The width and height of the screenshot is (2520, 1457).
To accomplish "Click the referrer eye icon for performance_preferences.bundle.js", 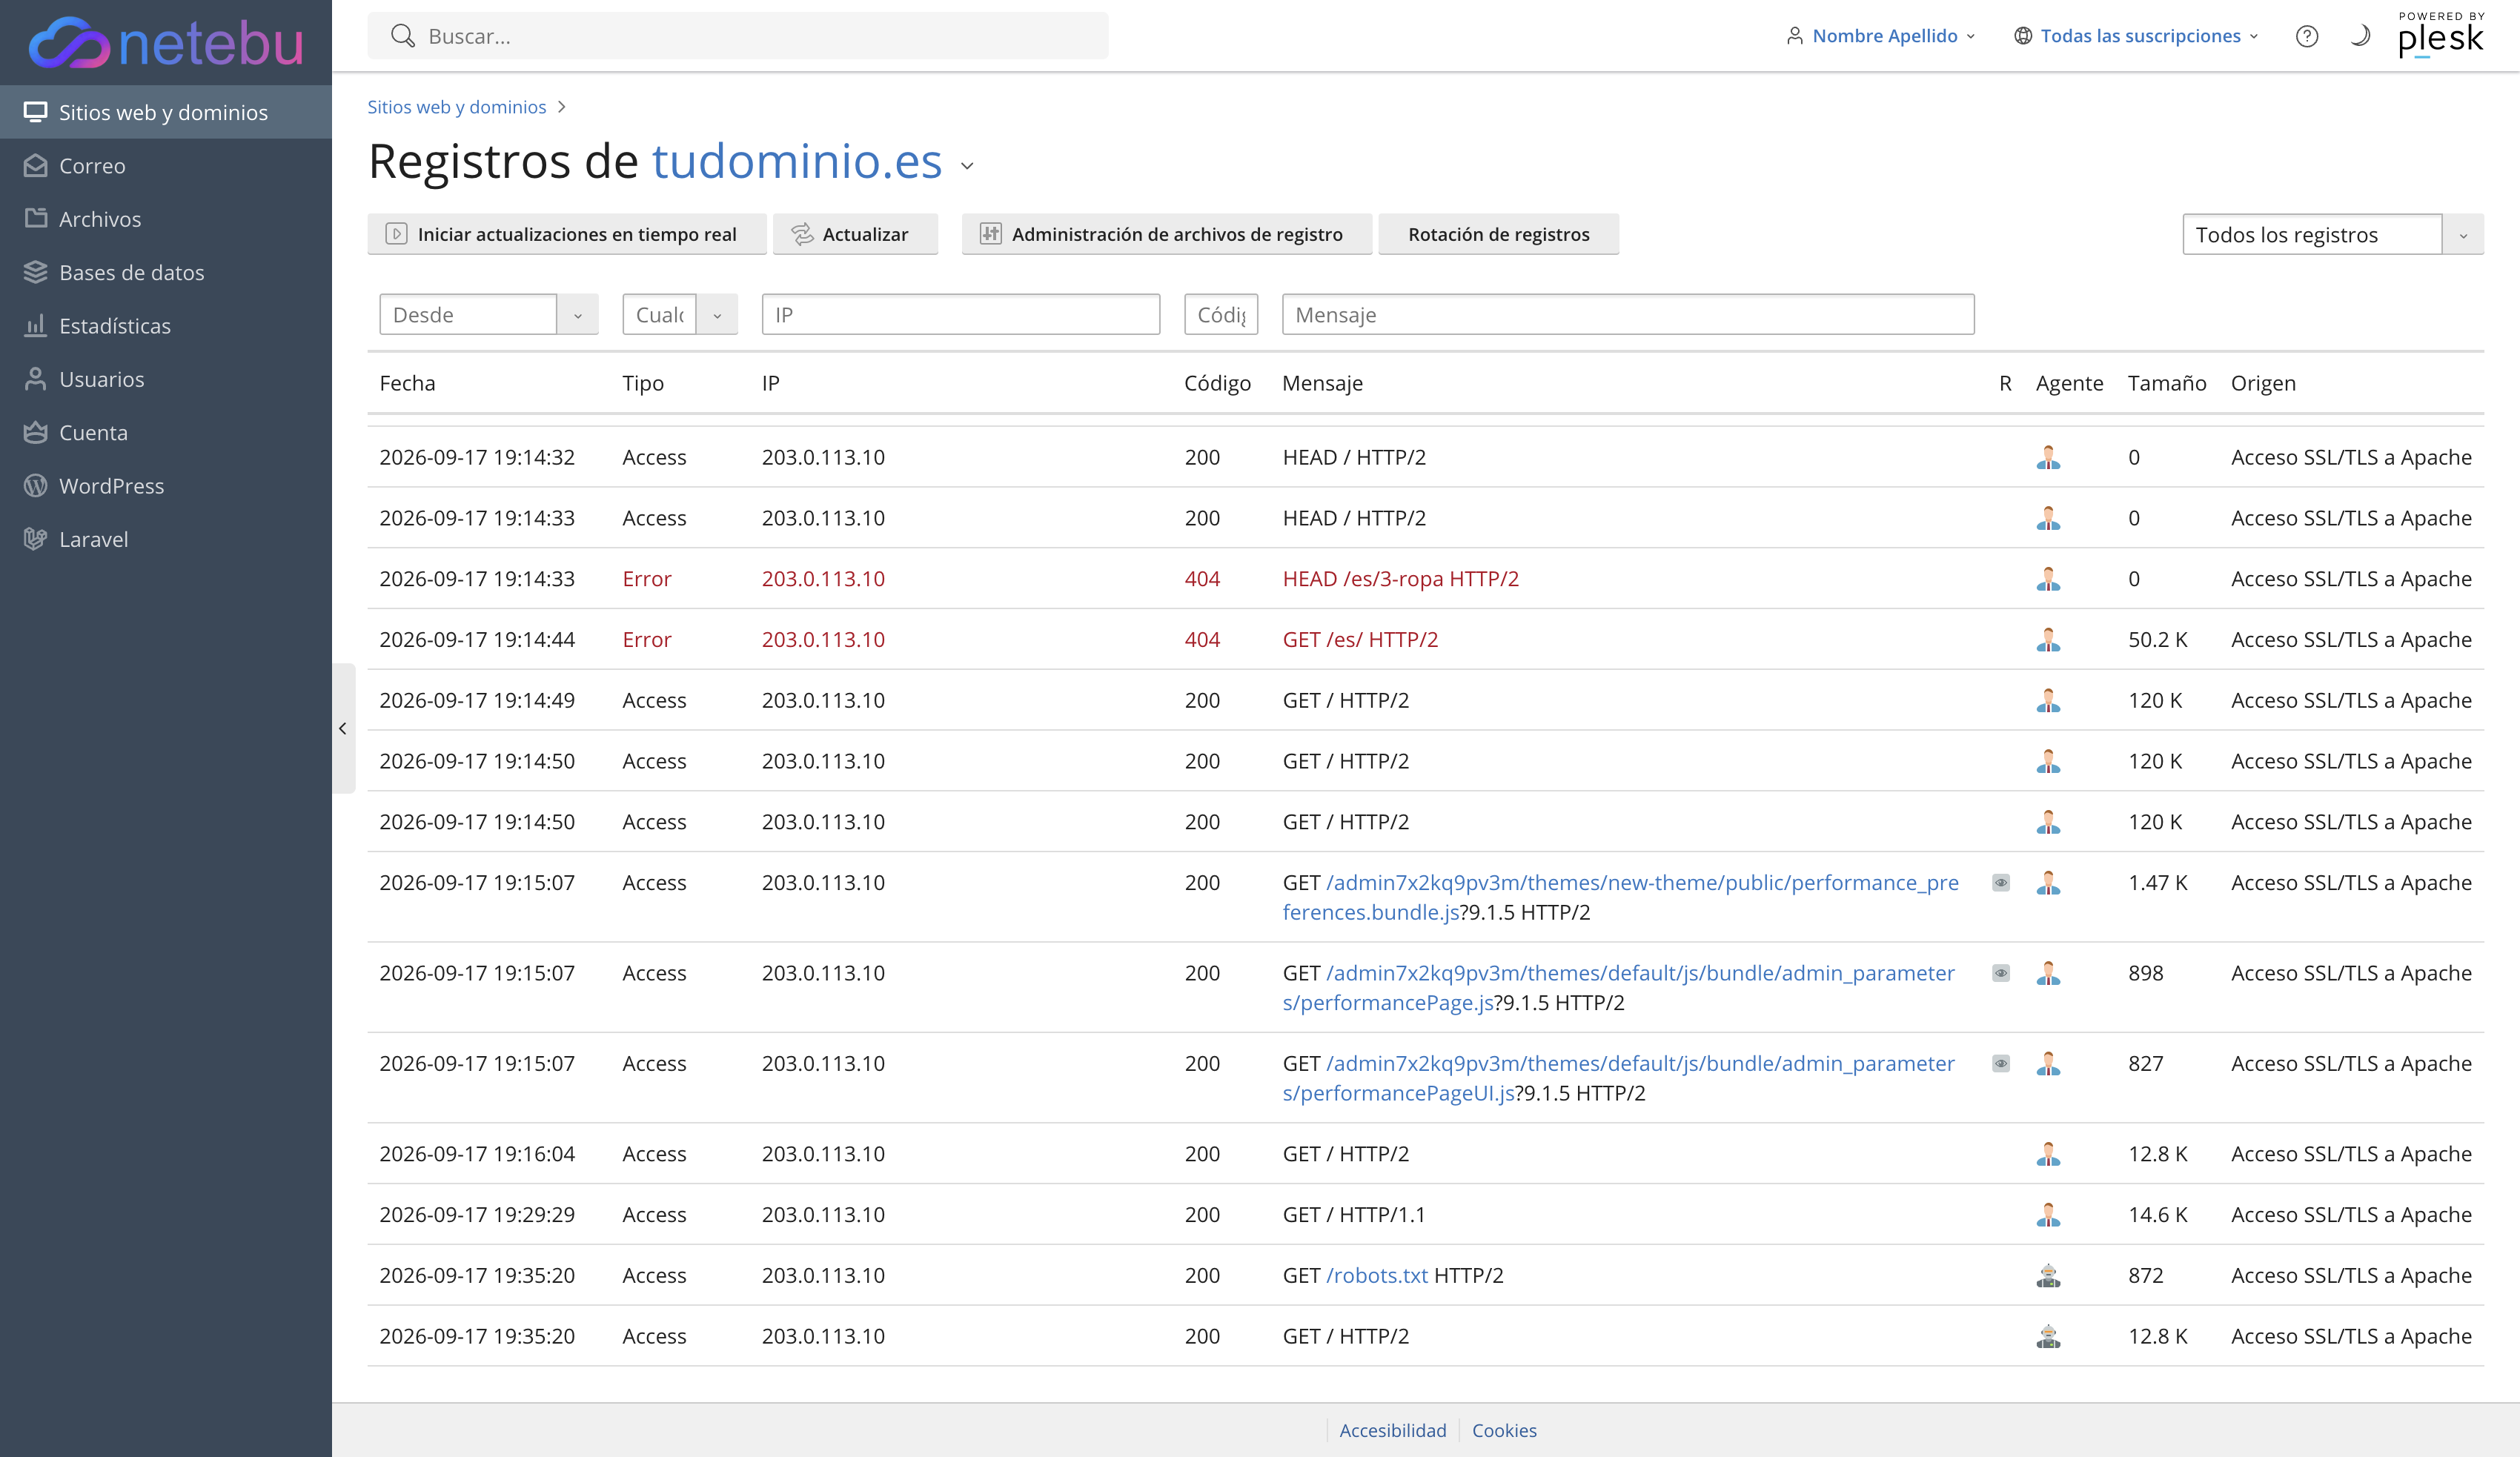I will click(2001, 883).
